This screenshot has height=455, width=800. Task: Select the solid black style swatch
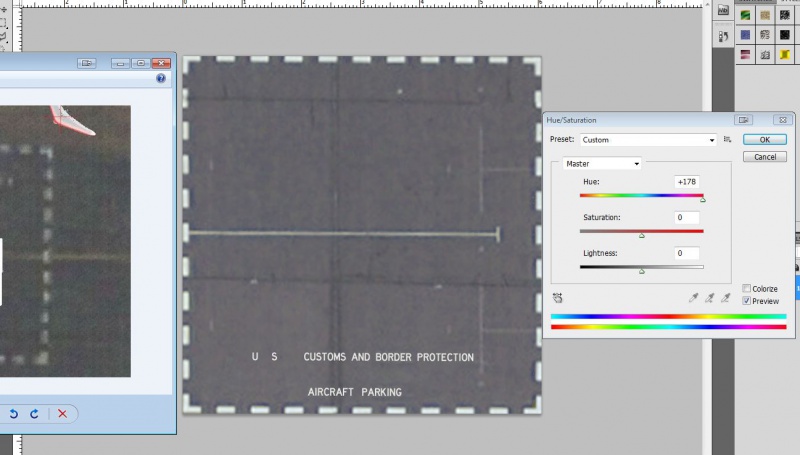coord(785,35)
